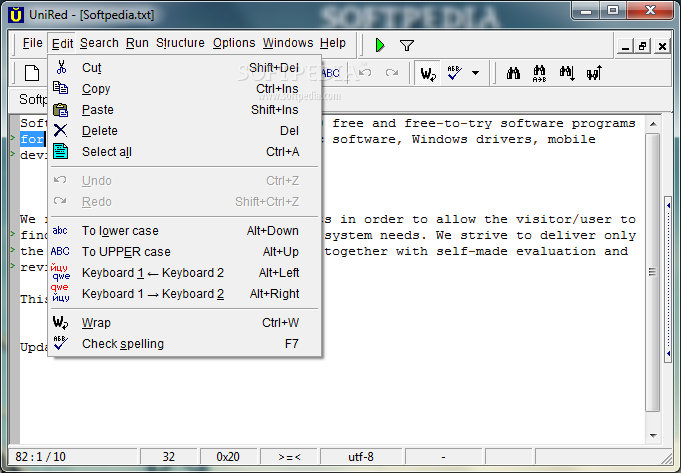681x473 pixels.
Task: Click the spelling checkmark icon in menu
Action: 60,343
